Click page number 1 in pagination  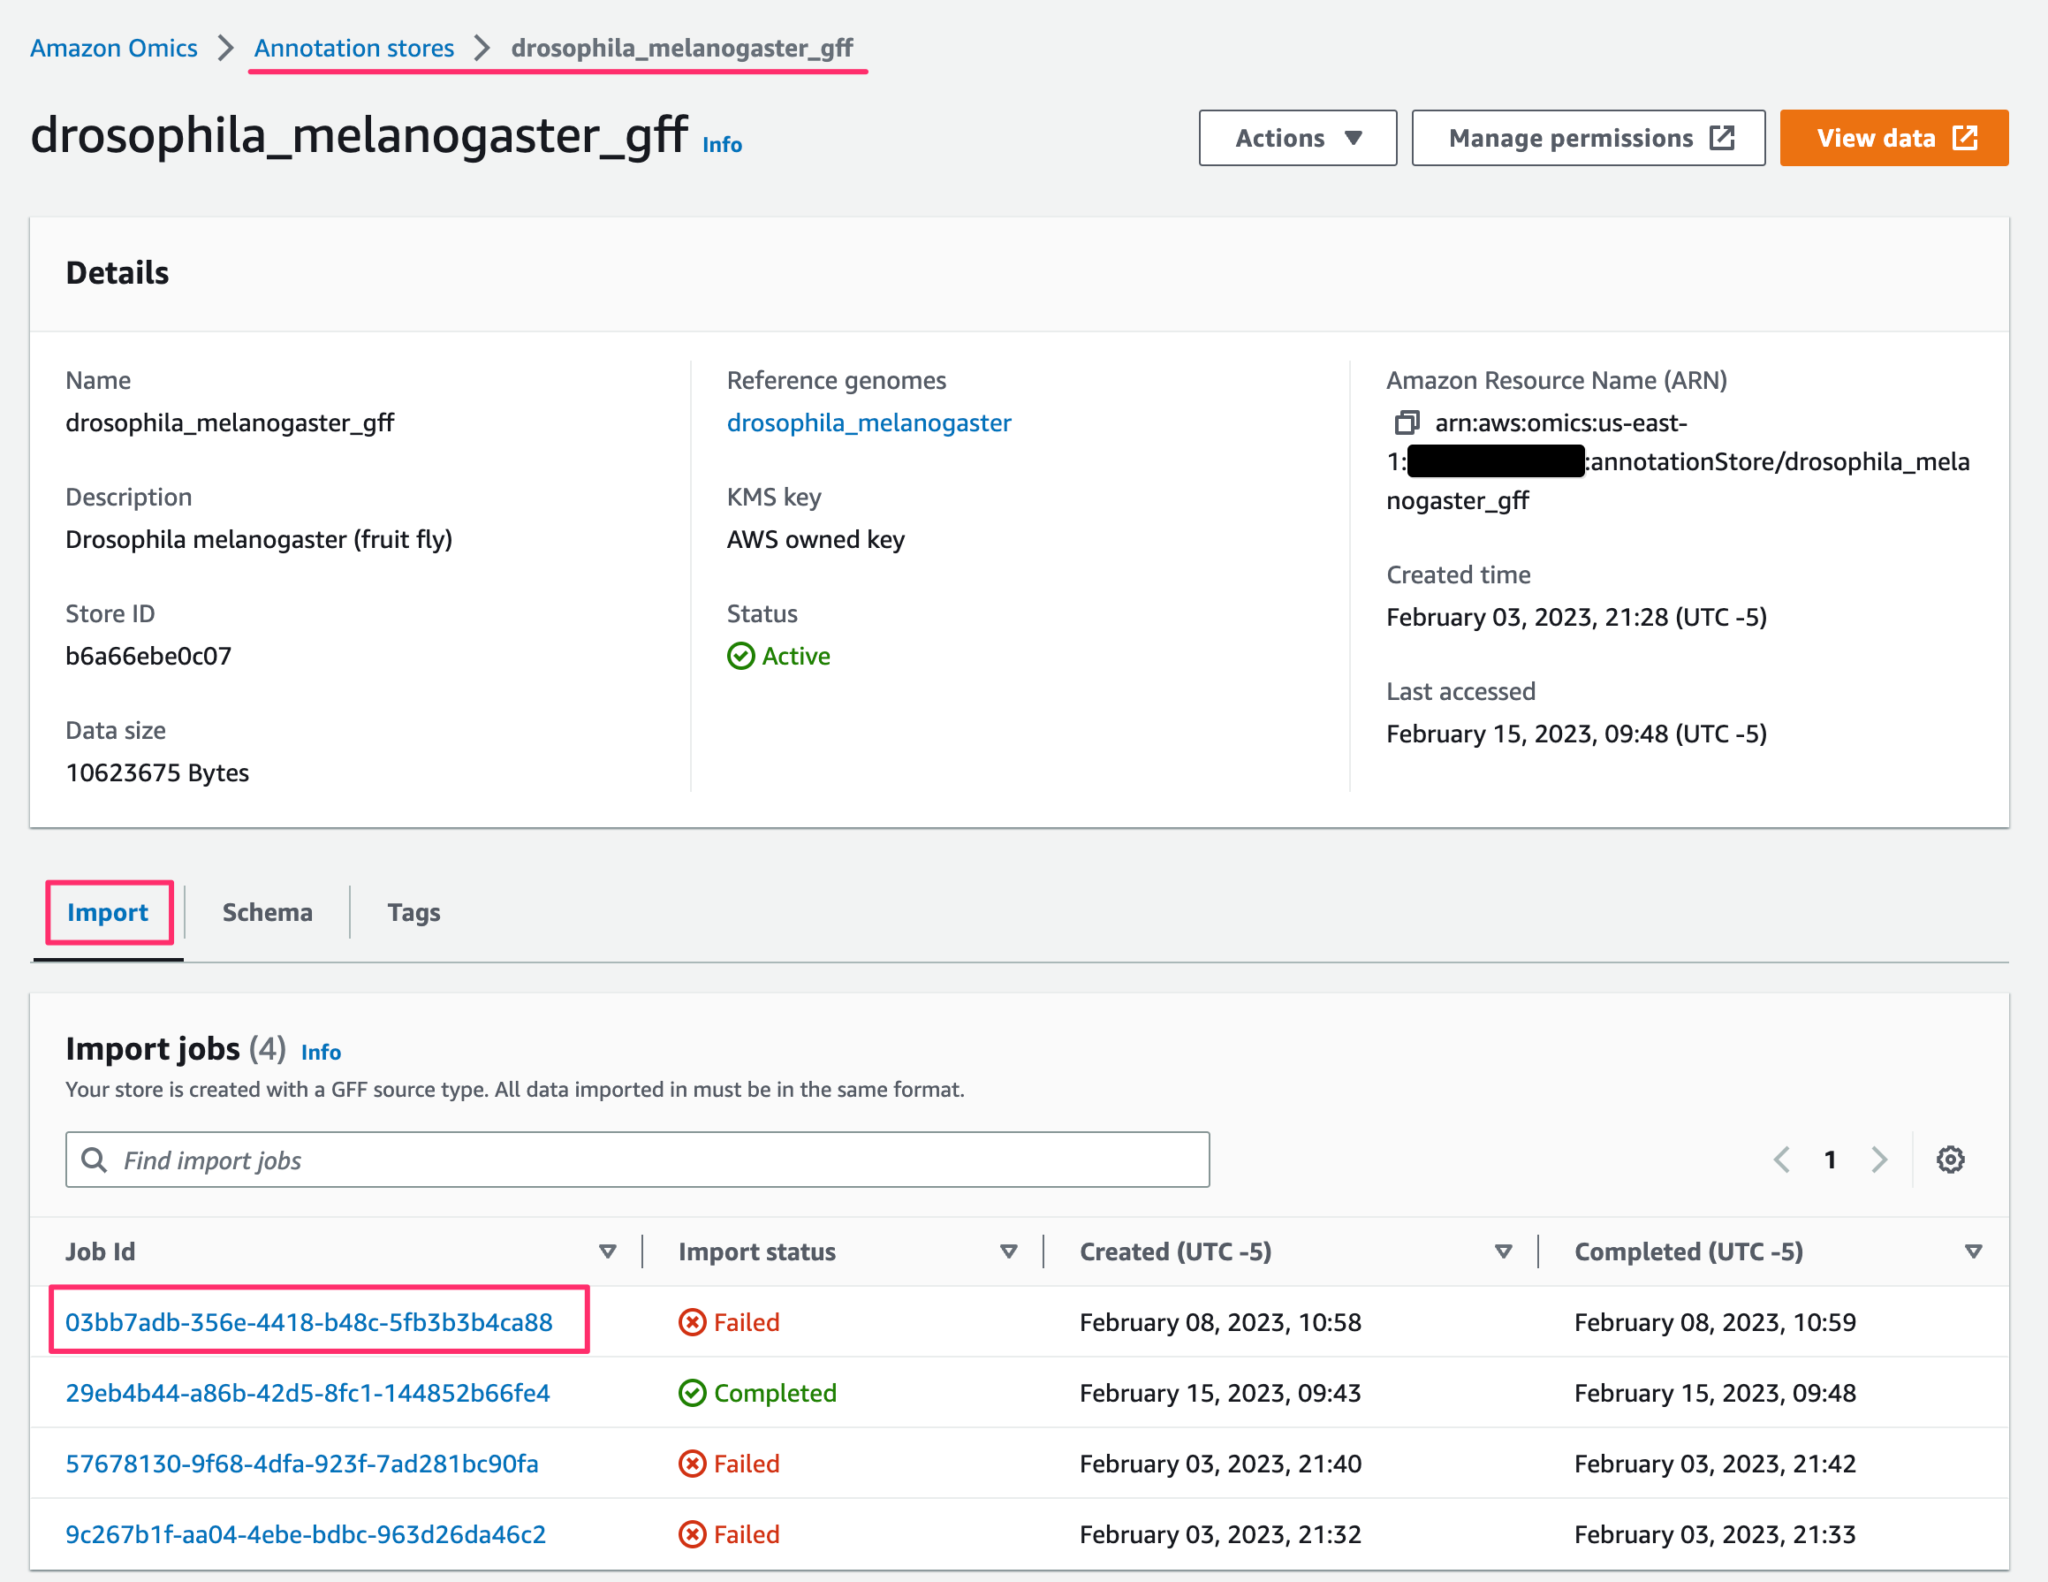pos(1830,1160)
